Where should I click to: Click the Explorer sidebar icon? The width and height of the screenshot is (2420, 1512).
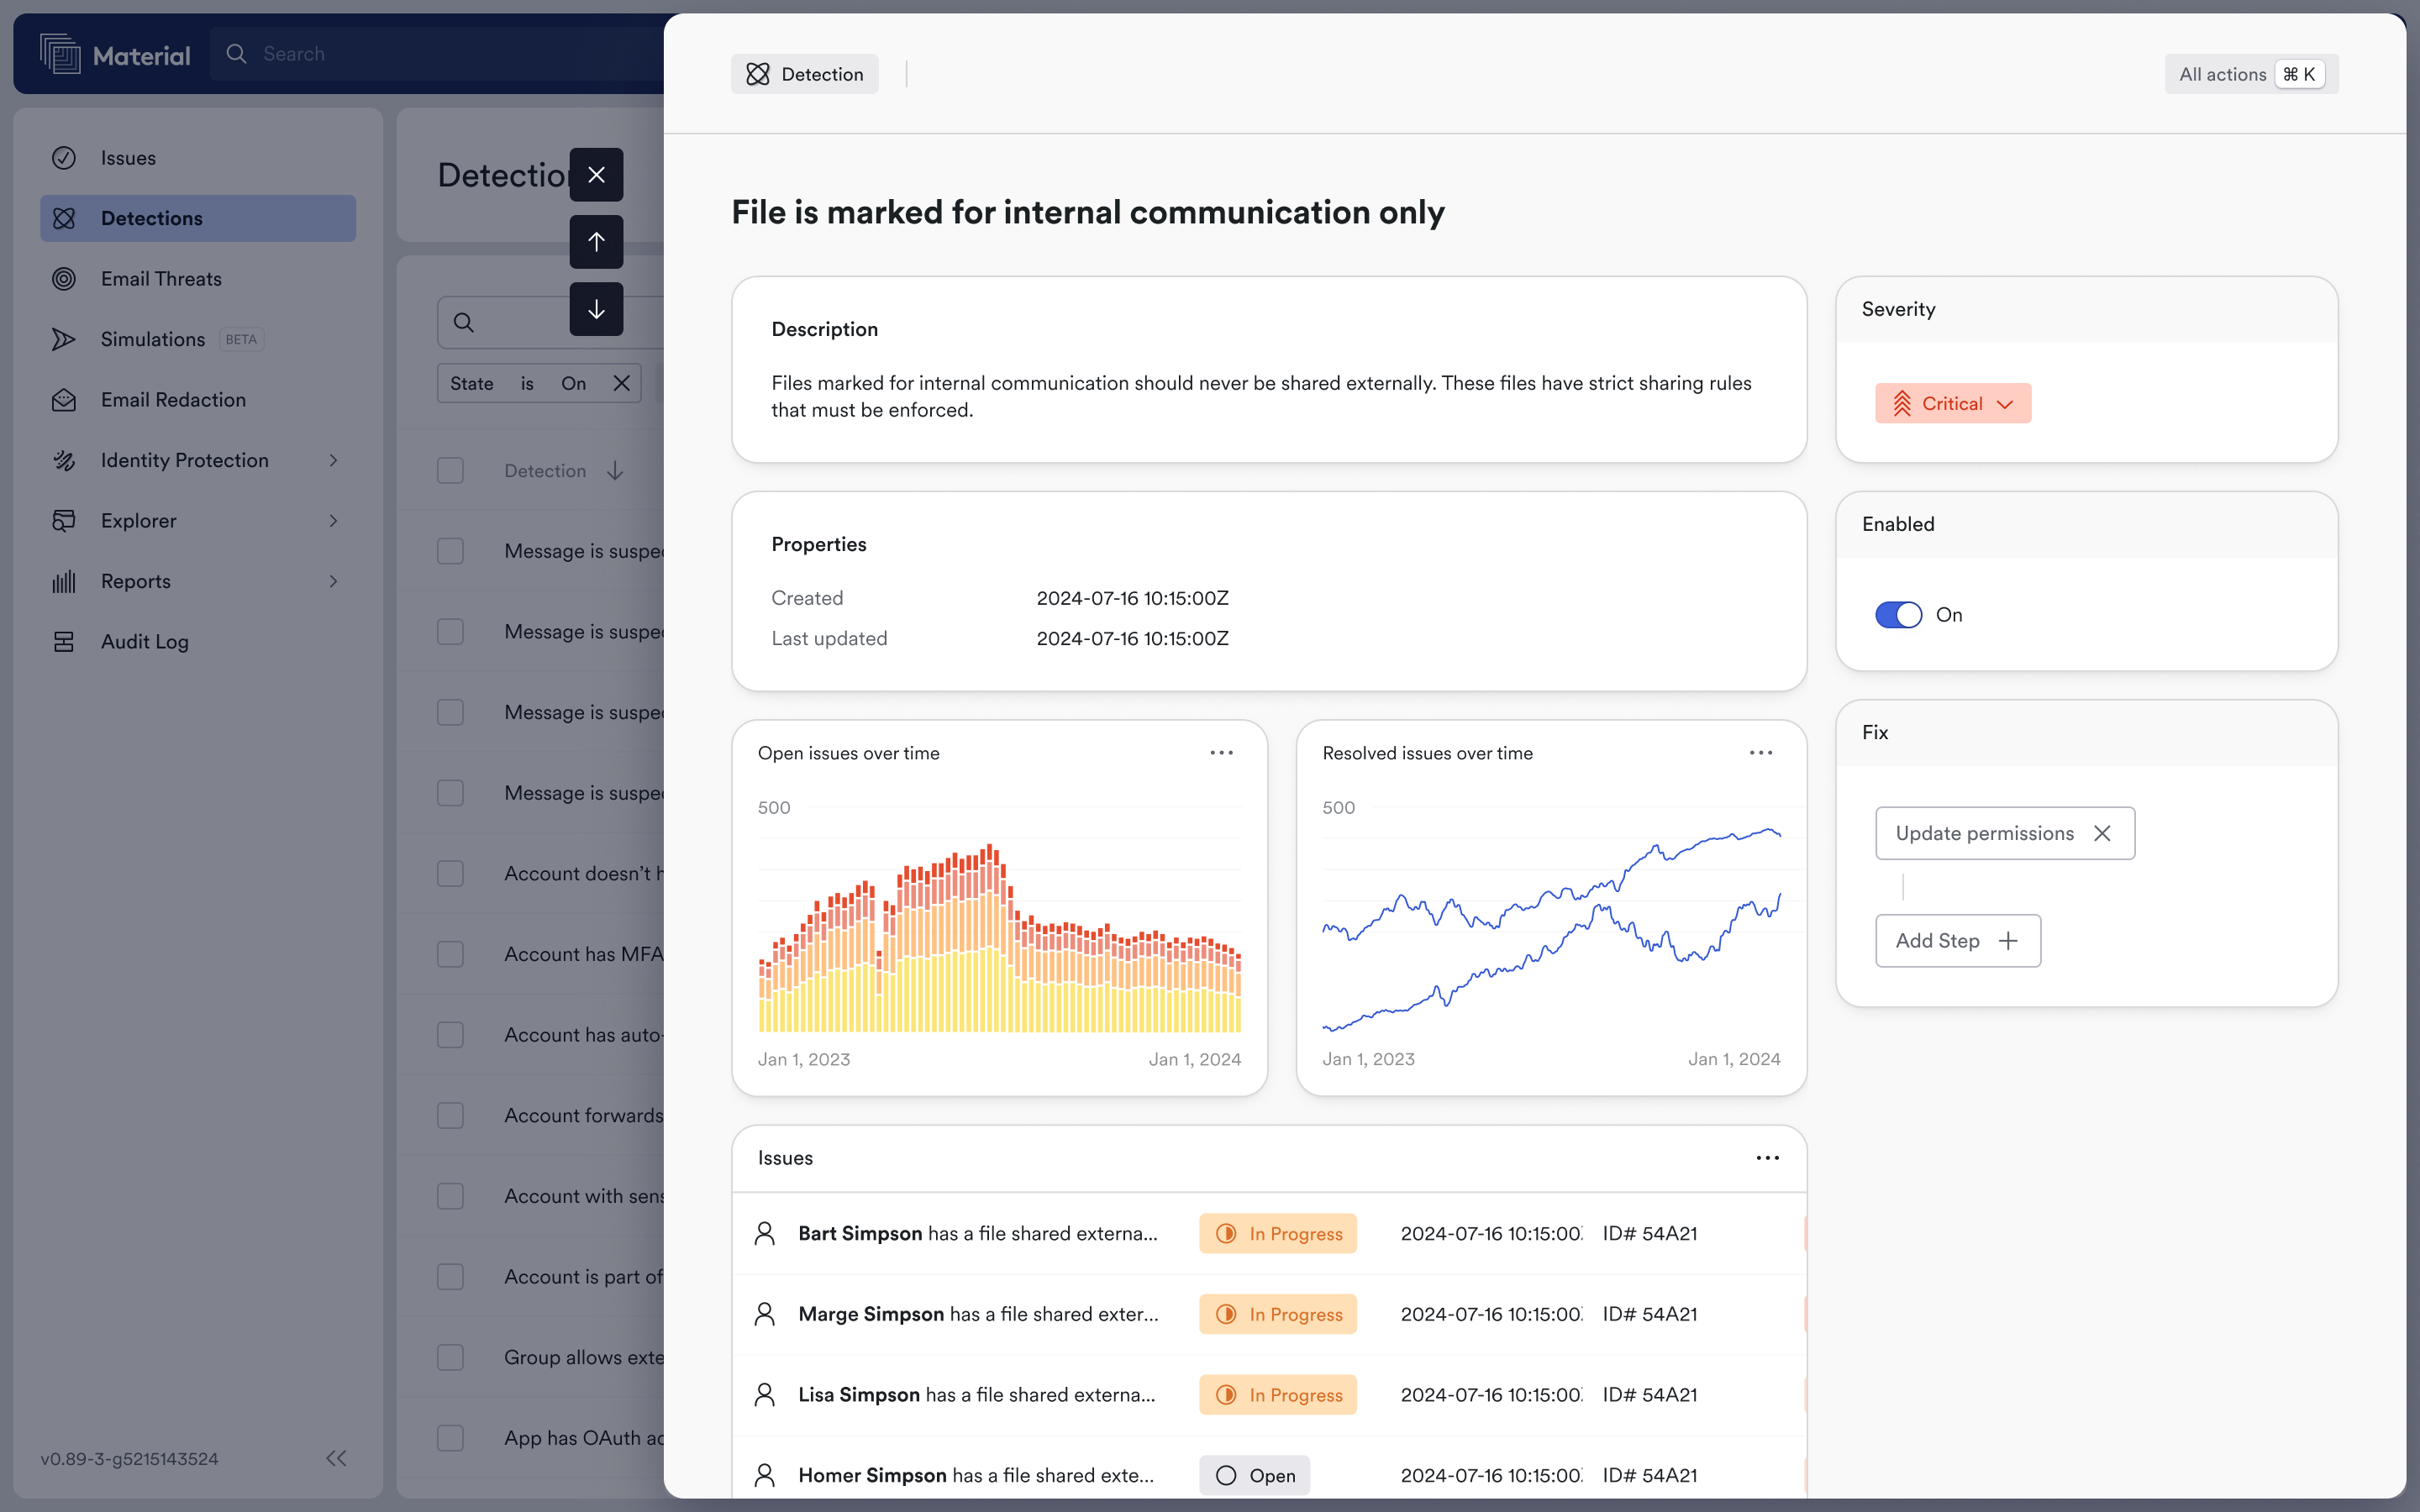64,521
